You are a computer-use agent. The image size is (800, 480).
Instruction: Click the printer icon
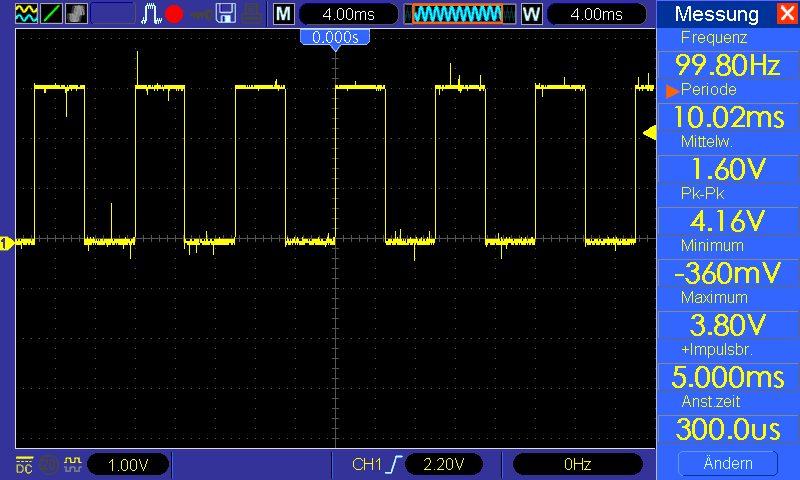252,14
